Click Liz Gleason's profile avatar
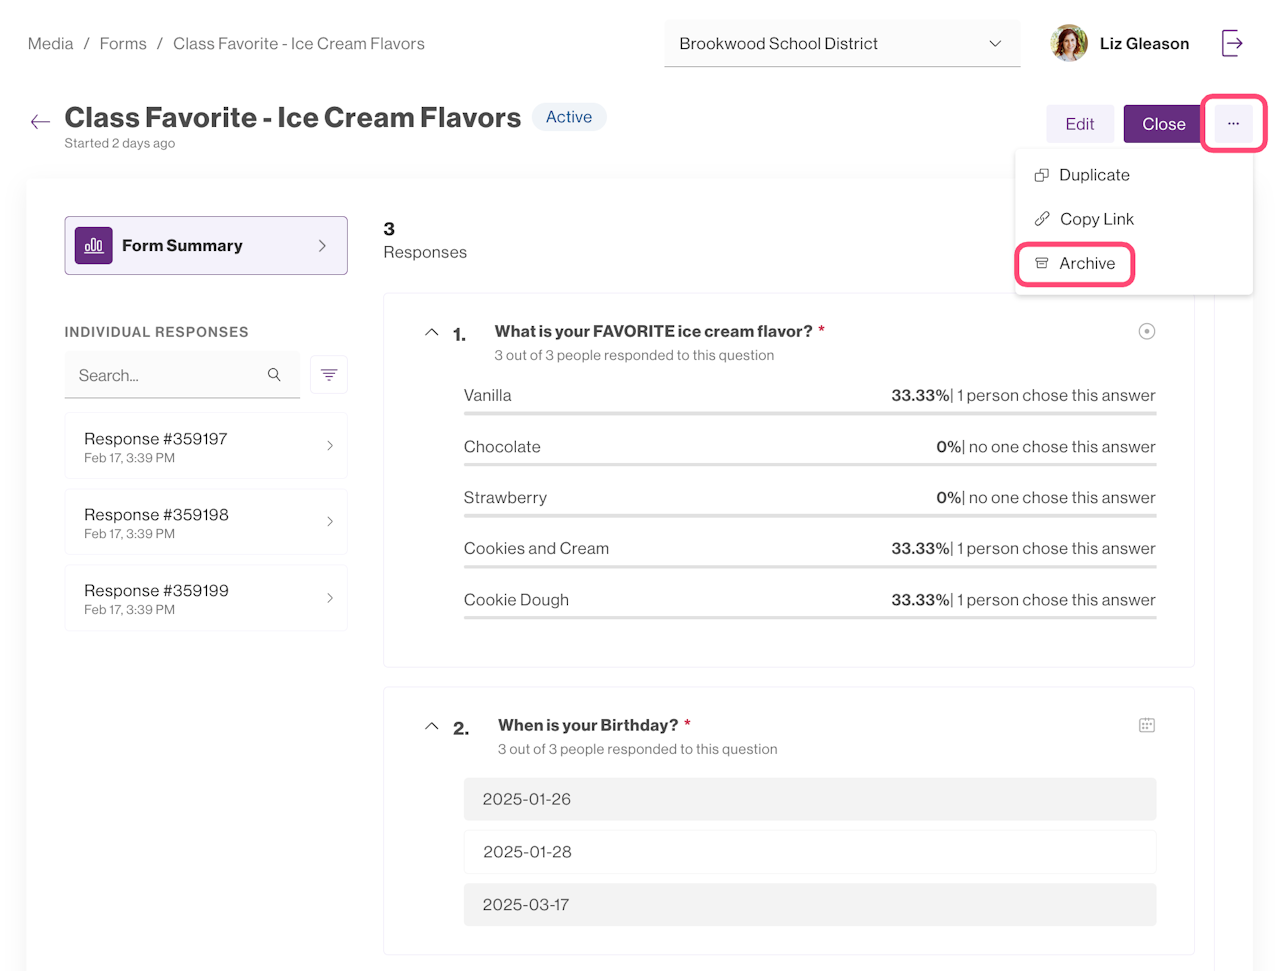Viewport: 1280px width, 971px height. pos(1069,43)
